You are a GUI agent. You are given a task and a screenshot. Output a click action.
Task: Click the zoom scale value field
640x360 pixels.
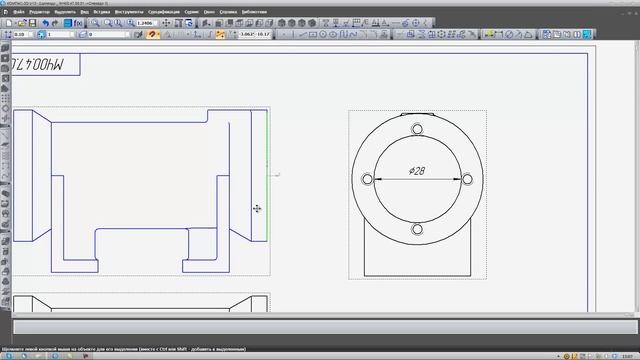(x=144, y=23)
